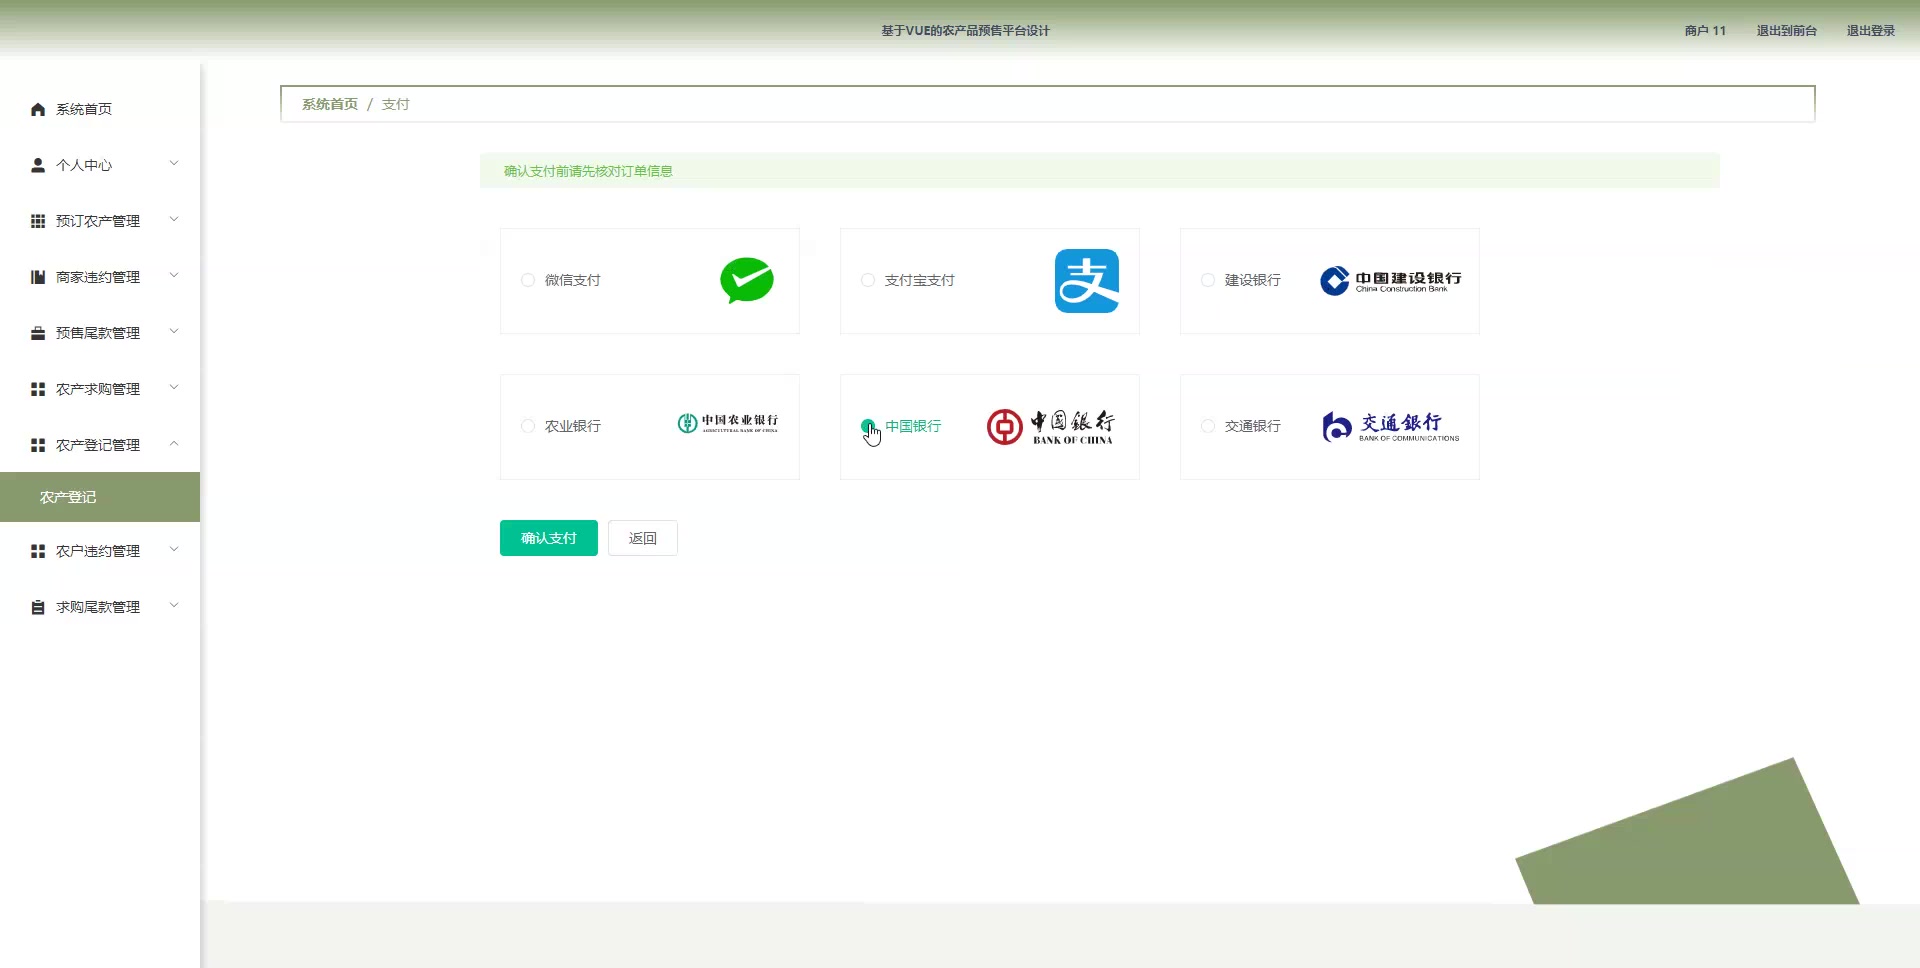Image resolution: width=1920 pixels, height=968 pixels.
Task: Click the icon beside 农户违约管理
Action: [38, 551]
